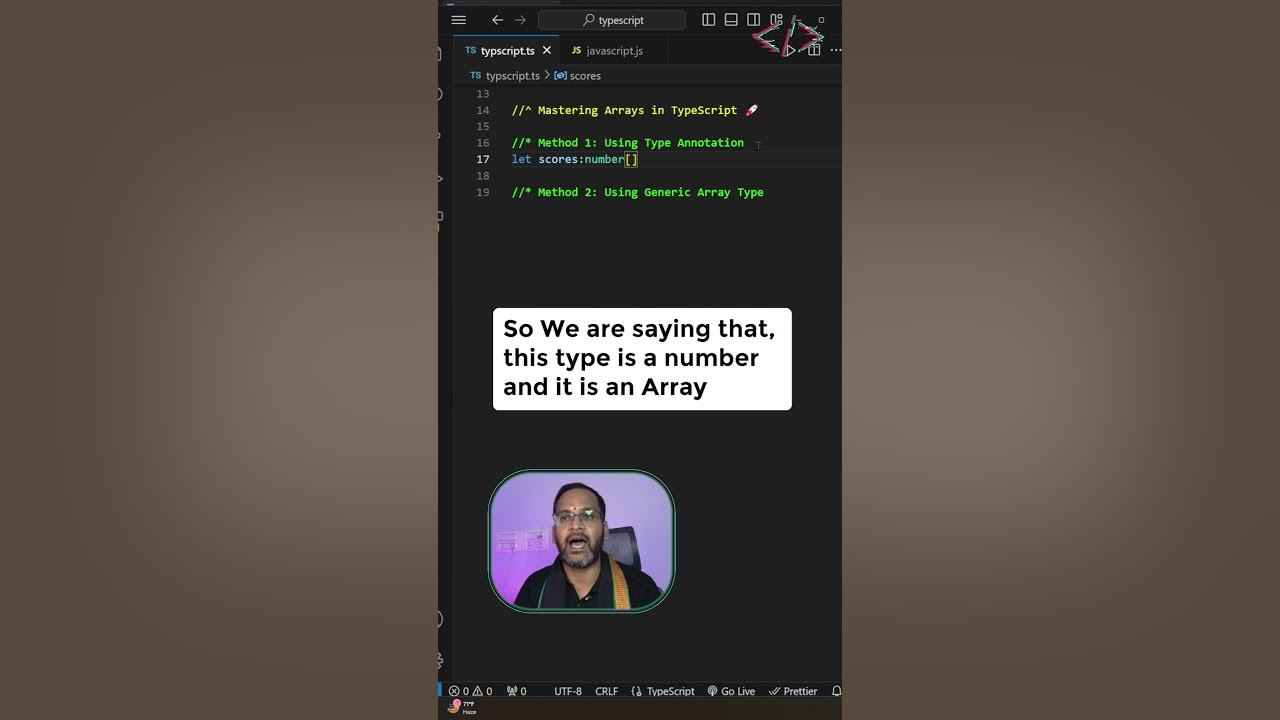The width and height of the screenshot is (1280, 720).
Task: Expand the scores symbol breadcrumb
Action: [x=577, y=76]
